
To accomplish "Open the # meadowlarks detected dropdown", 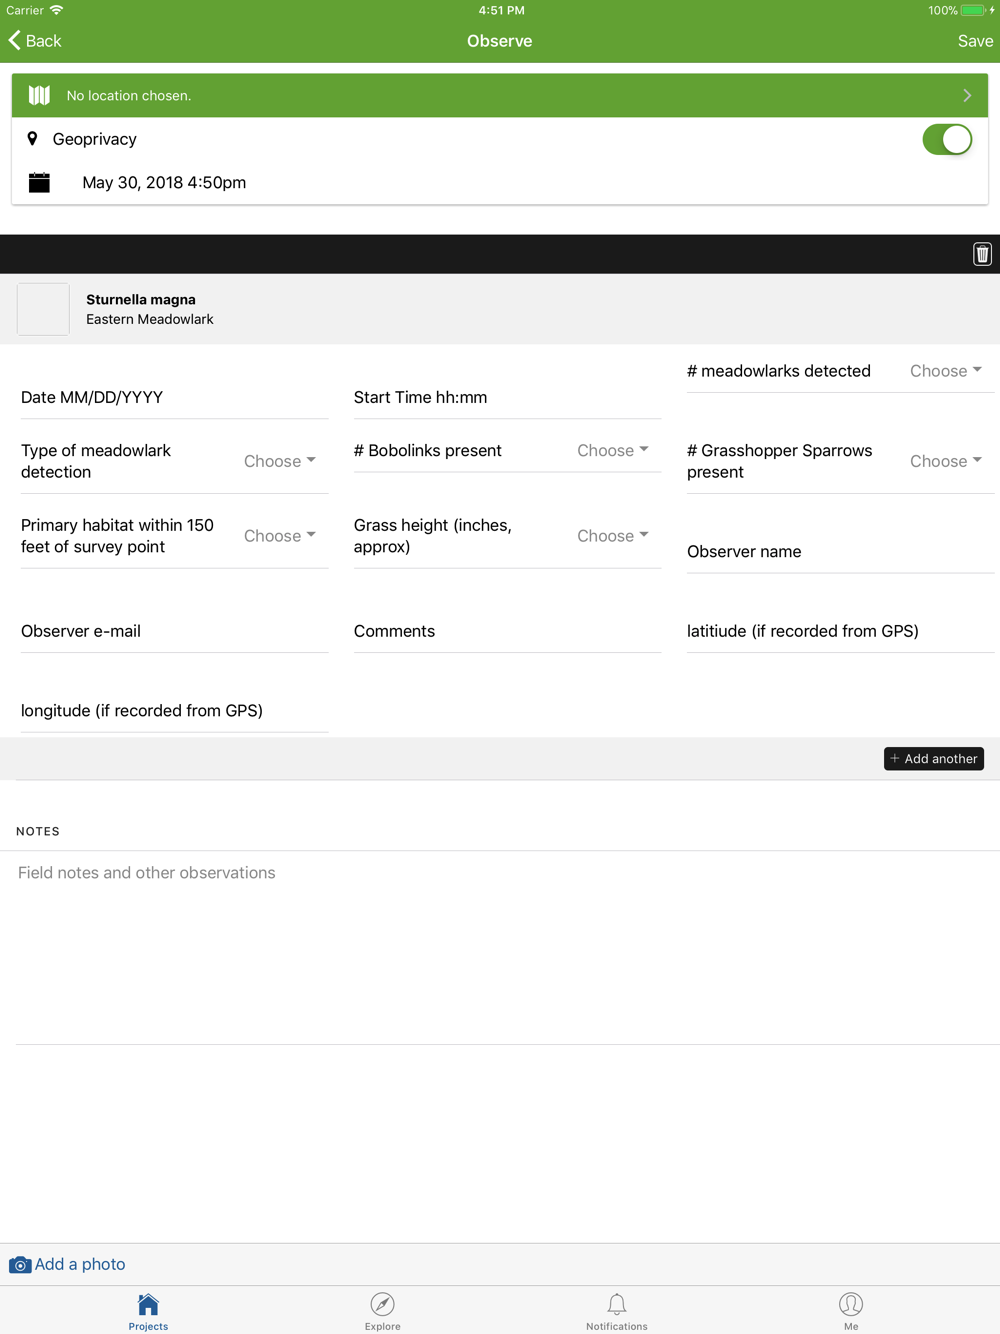I will click(945, 371).
